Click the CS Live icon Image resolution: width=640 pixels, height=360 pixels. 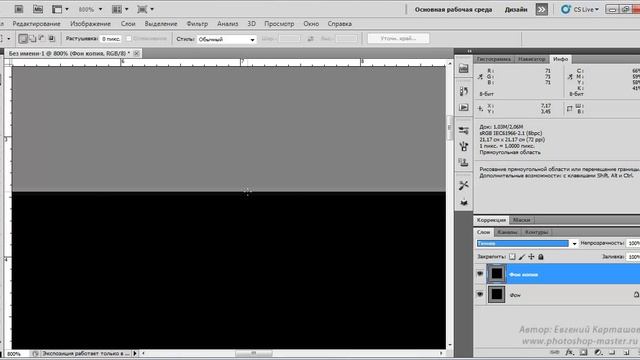tap(565, 9)
